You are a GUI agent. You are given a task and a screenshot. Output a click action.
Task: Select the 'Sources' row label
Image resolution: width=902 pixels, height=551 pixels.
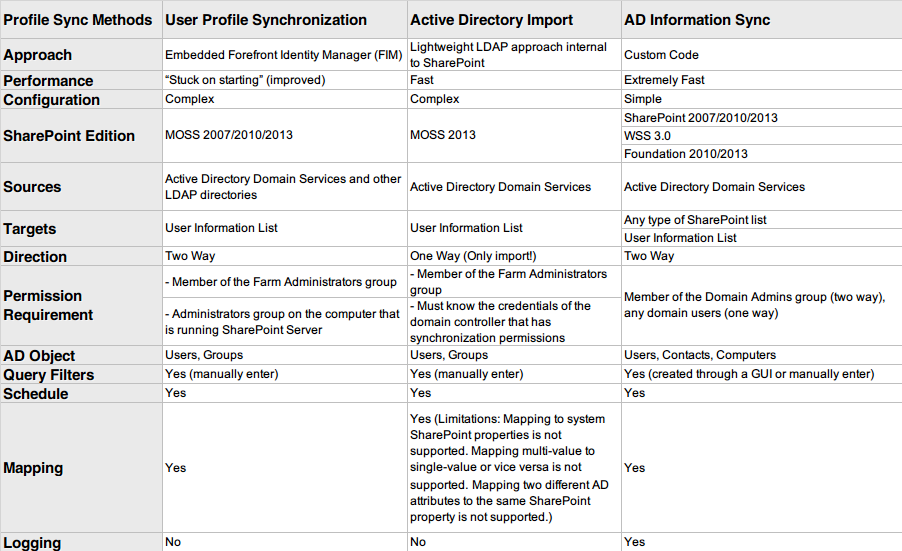(81, 186)
